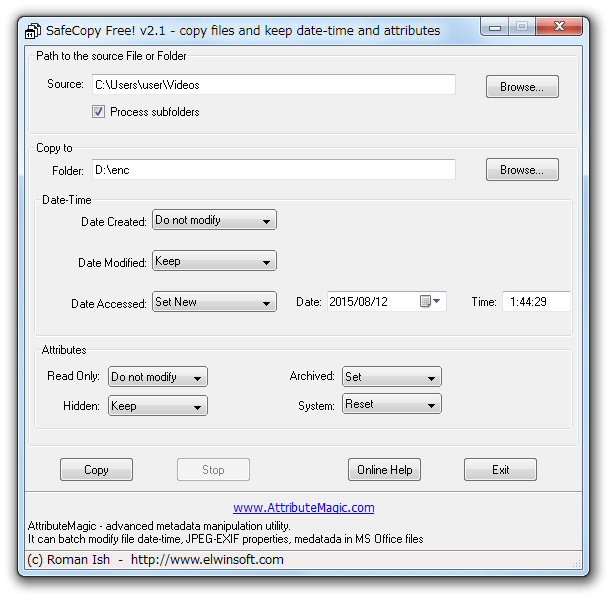Close the SafeCopy window
Screen dimensions: 611x598
pos(559,26)
